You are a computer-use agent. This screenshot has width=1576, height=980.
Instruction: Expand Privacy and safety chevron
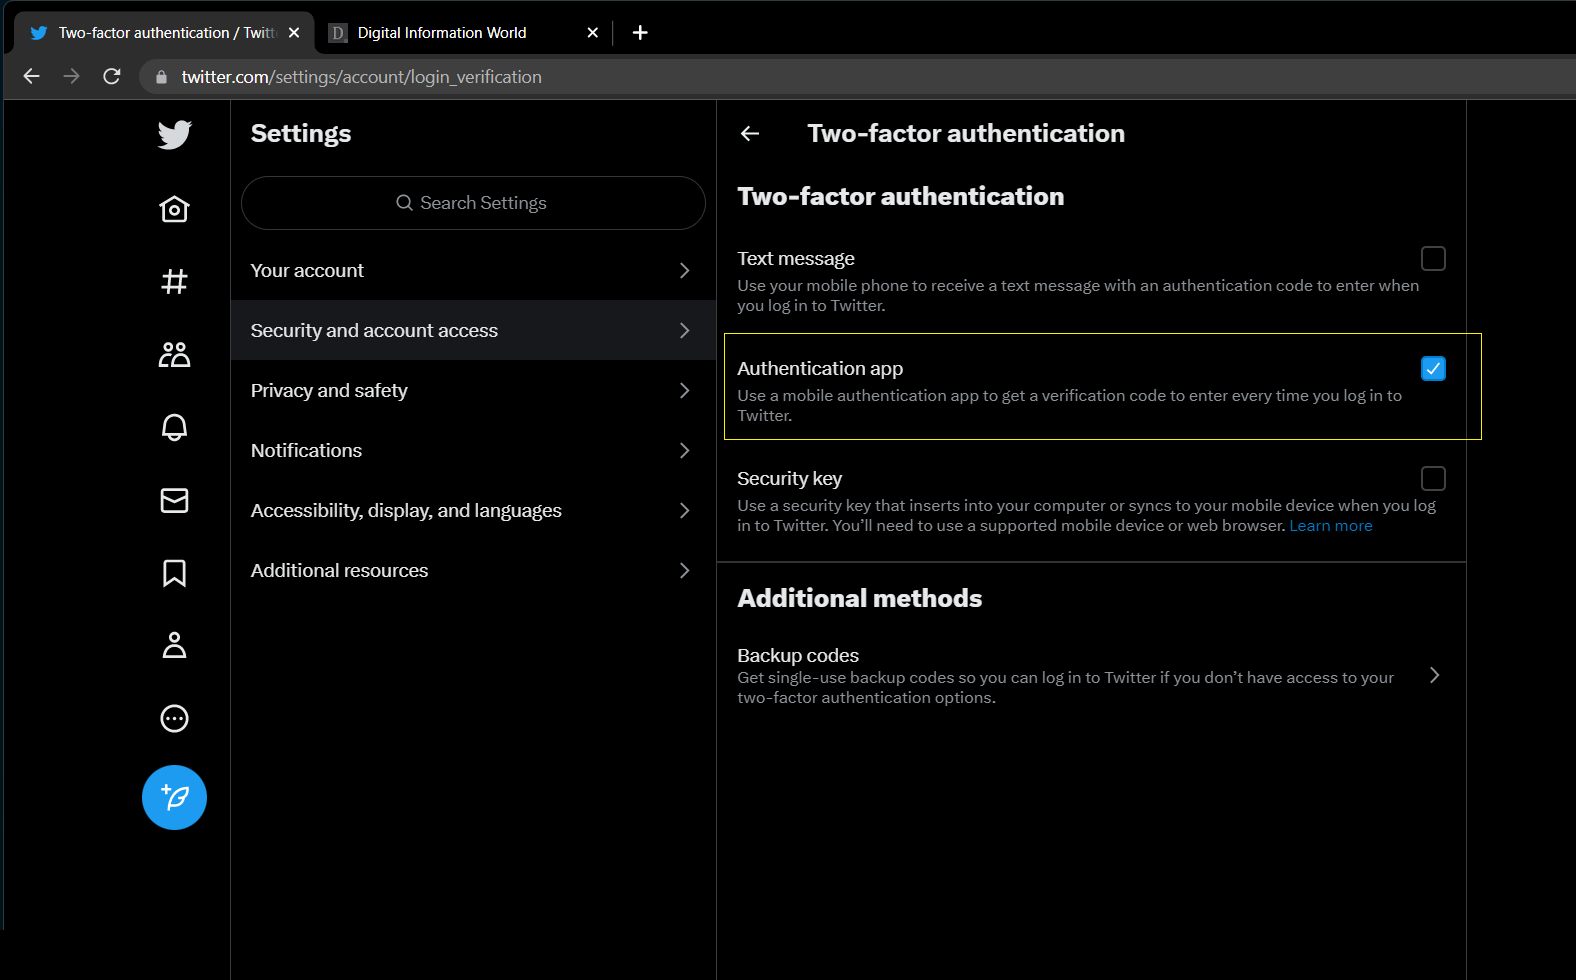(x=684, y=390)
